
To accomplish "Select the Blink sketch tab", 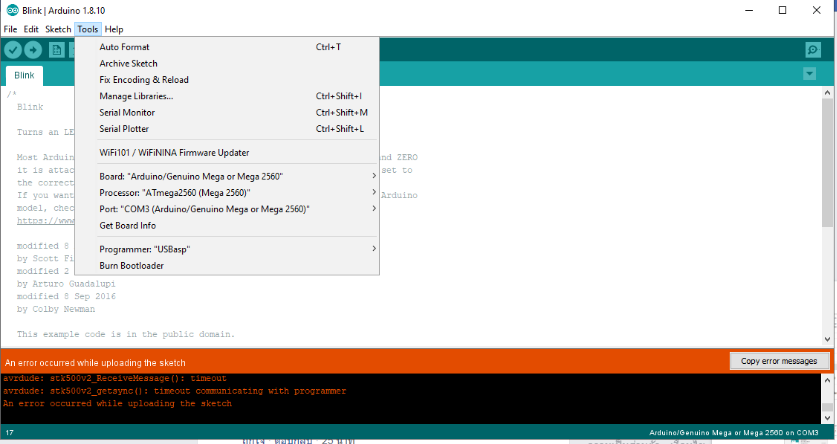I will (x=25, y=75).
